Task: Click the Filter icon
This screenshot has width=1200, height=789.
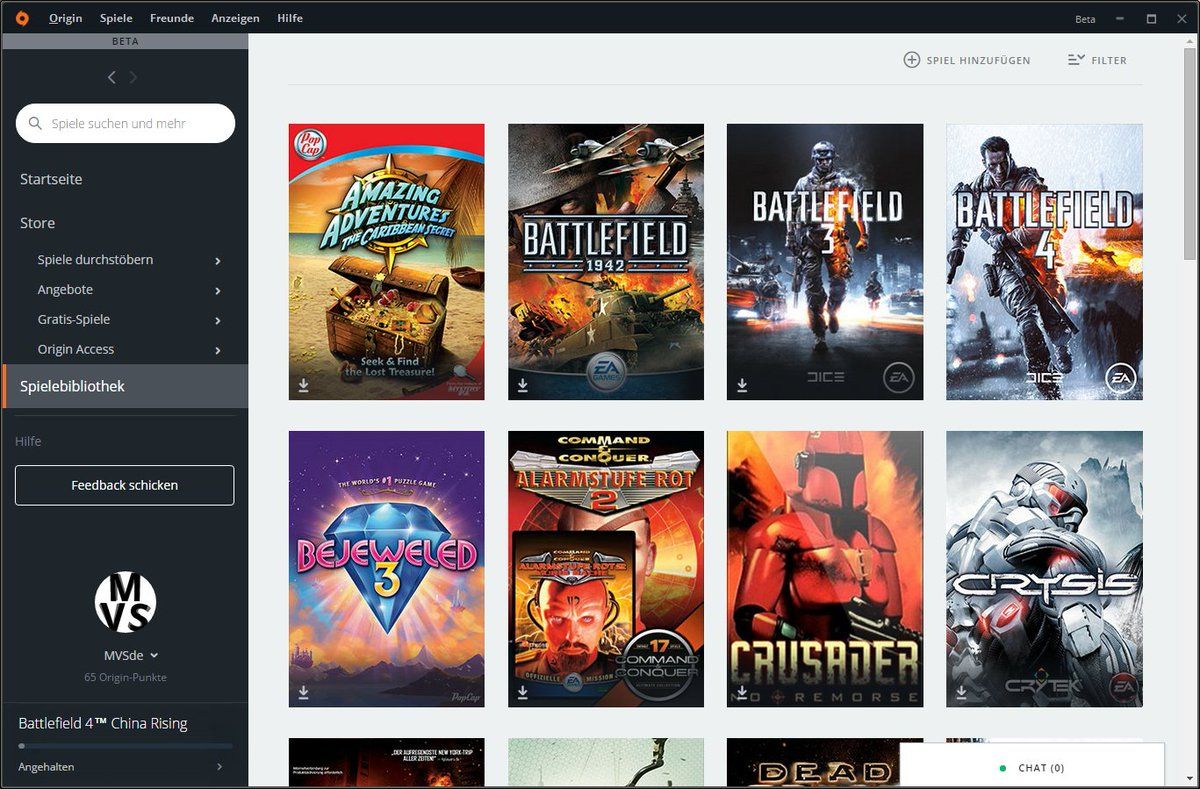Action: pyautogui.click(x=1076, y=60)
